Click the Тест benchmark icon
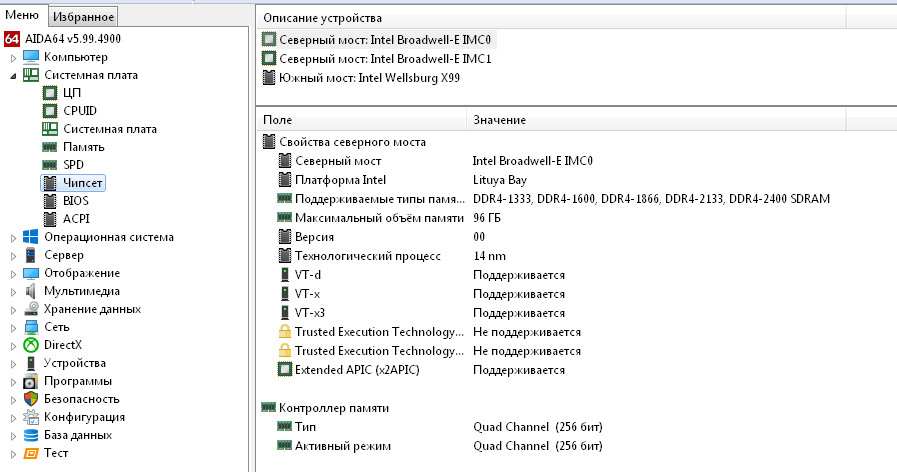Image resolution: width=897 pixels, height=472 pixels. point(31,453)
